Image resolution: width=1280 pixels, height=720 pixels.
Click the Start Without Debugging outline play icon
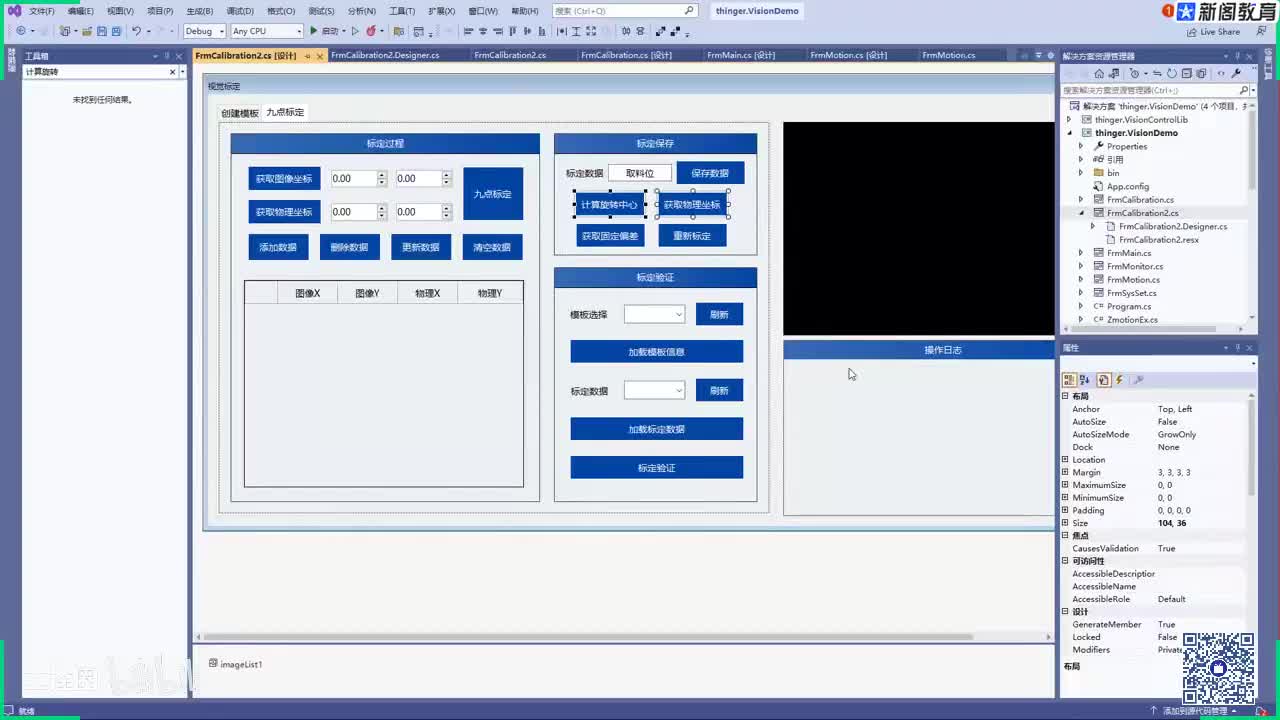[355, 31]
